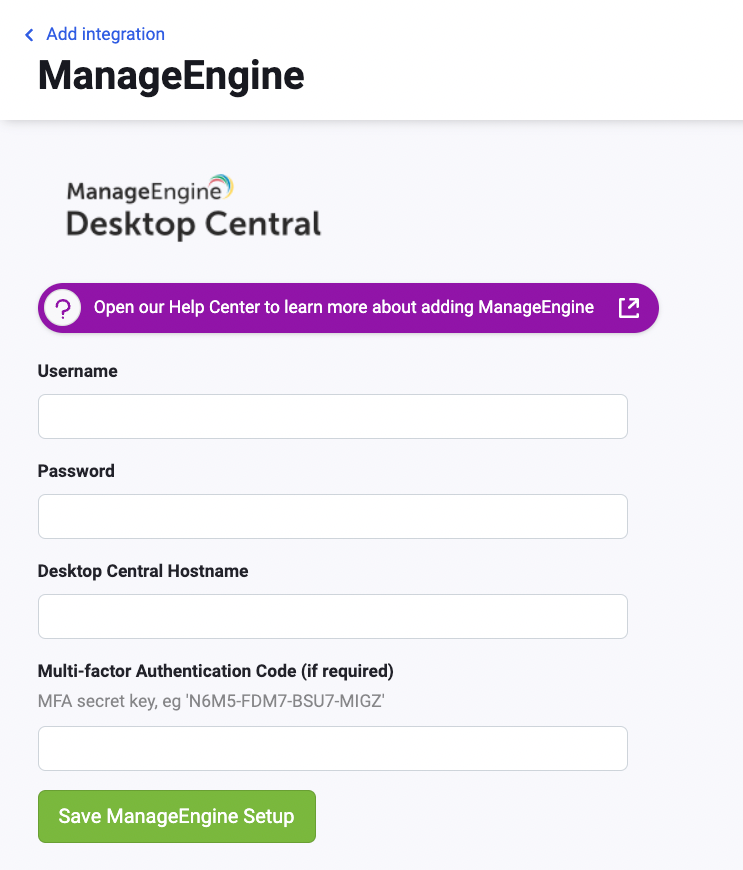Click the Password field label
This screenshot has height=870, width=743.
point(75,471)
